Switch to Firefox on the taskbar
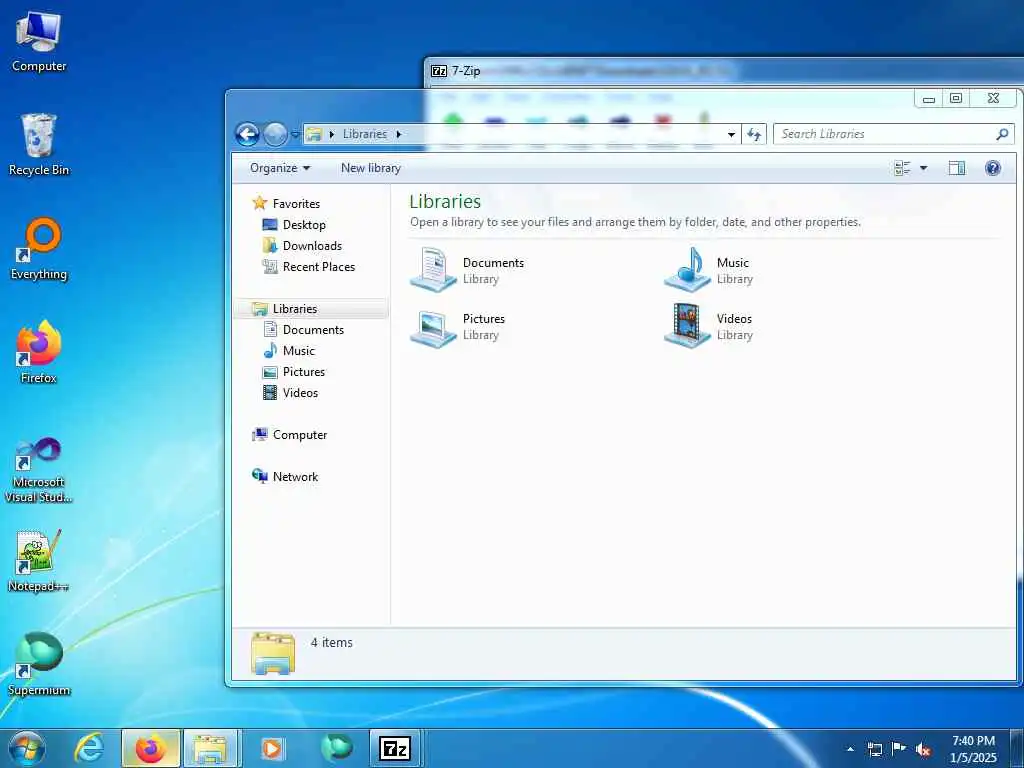The width and height of the screenshot is (1024, 768). pyautogui.click(x=151, y=748)
